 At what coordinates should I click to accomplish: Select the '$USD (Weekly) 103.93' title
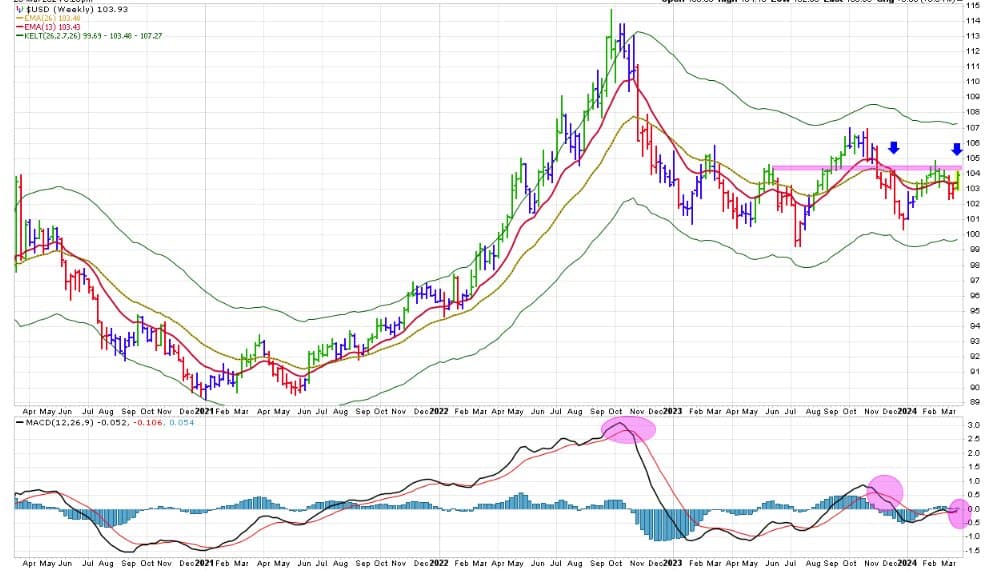(x=75, y=10)
